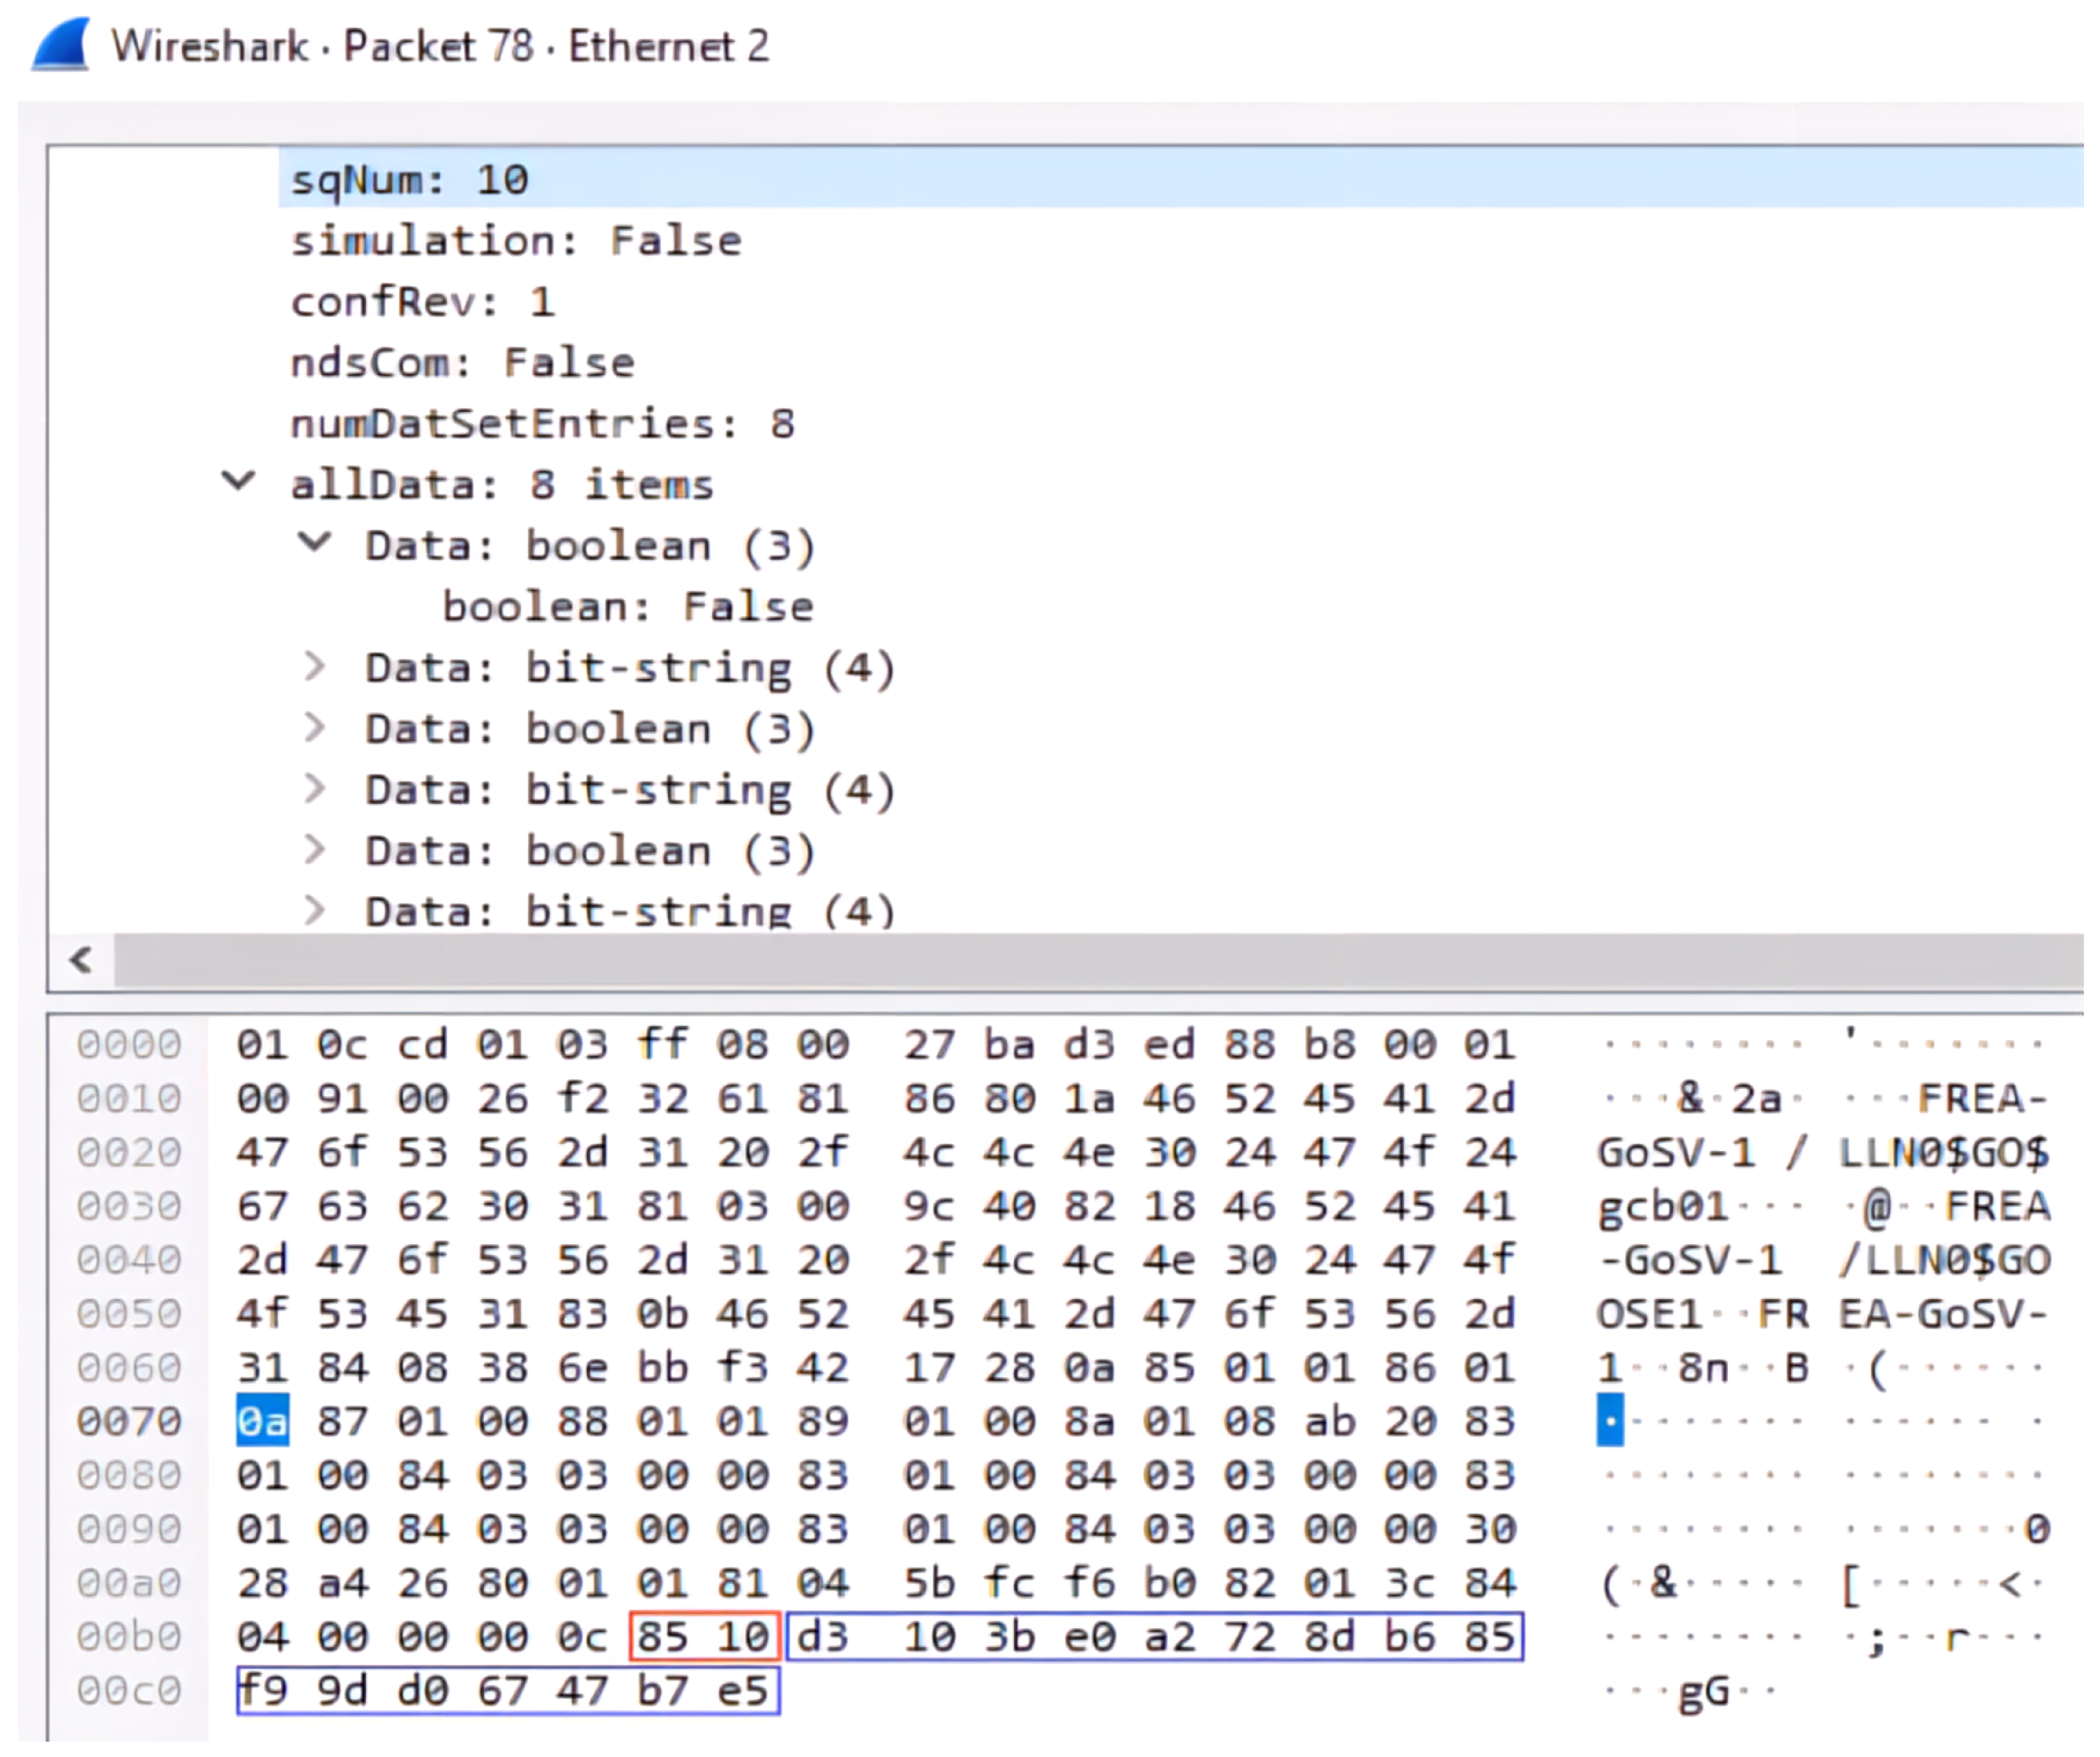Click the FREA- ASCII text in row 0010
This screenshot has width=2100, height=1757.
pyautogui.click(x=1981, y=1099)
